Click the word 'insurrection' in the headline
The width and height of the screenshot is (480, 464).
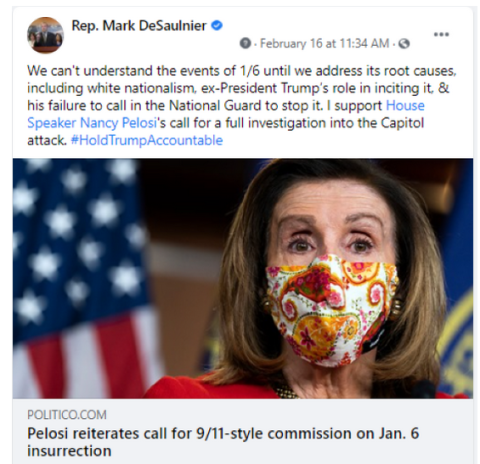coord(69,451)
